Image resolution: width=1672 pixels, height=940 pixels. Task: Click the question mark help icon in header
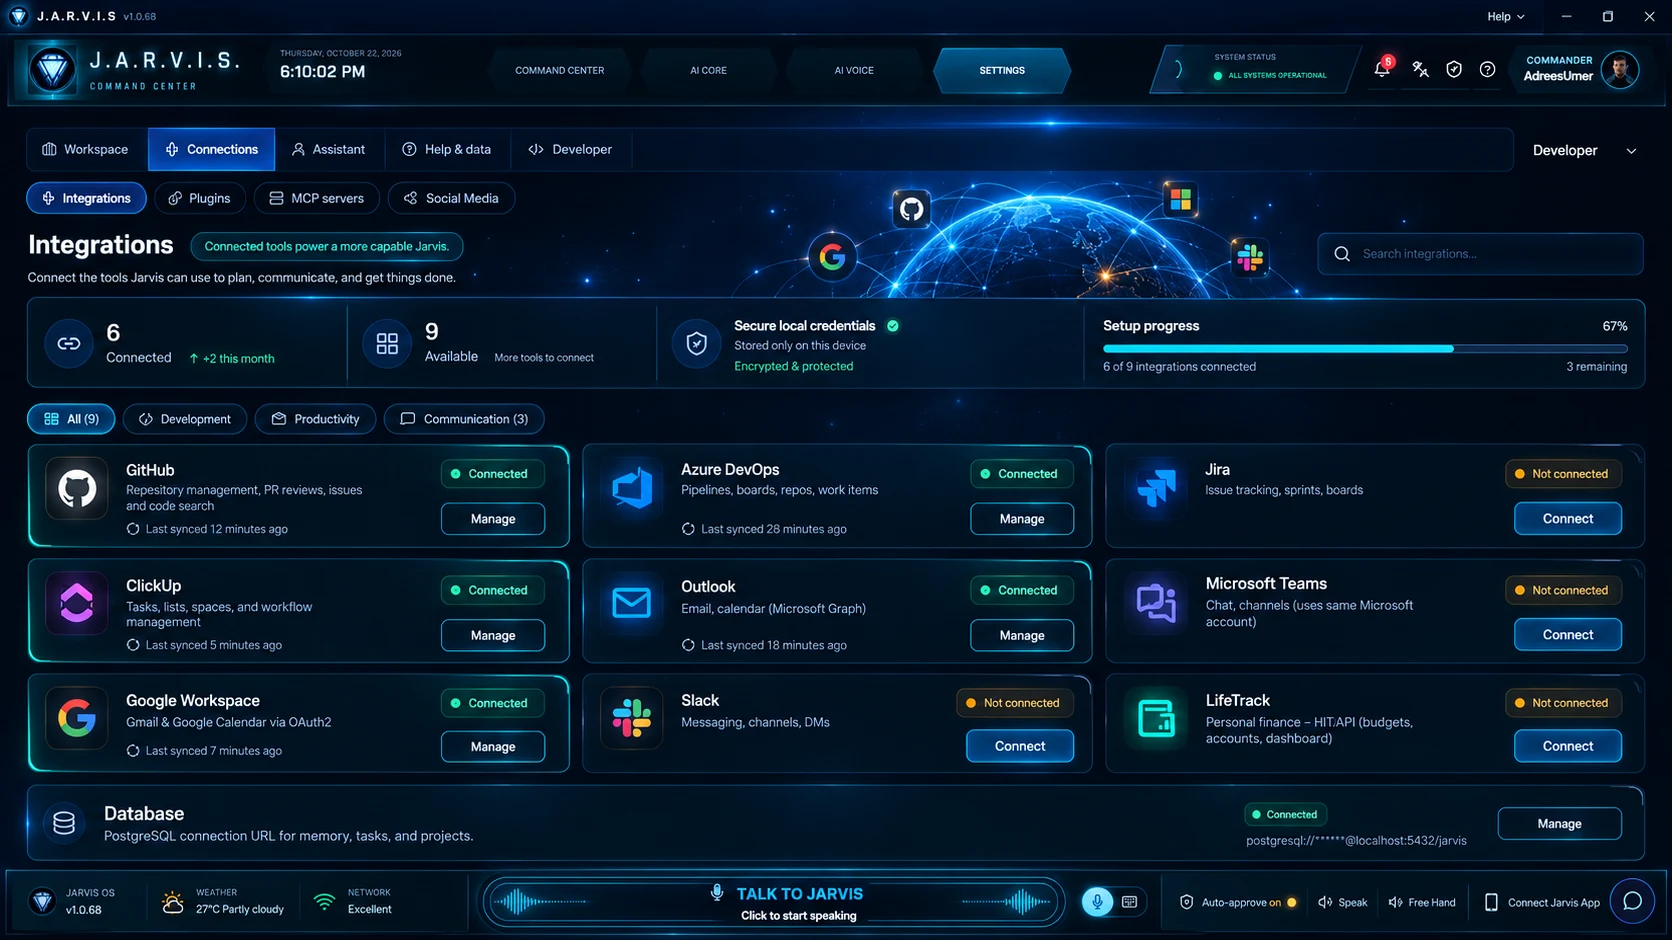[x=1488, y=69]
